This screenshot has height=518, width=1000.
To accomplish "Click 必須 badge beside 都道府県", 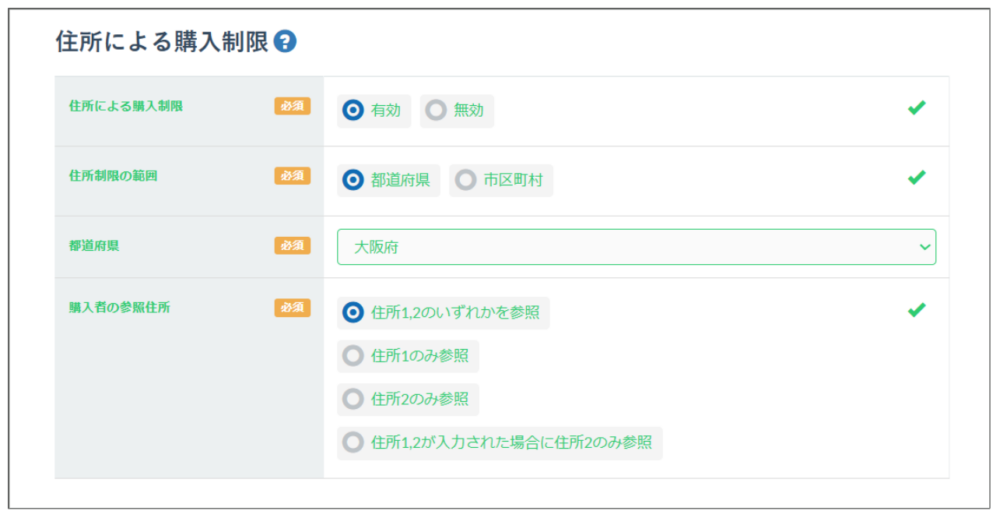I will coord(292,245).
